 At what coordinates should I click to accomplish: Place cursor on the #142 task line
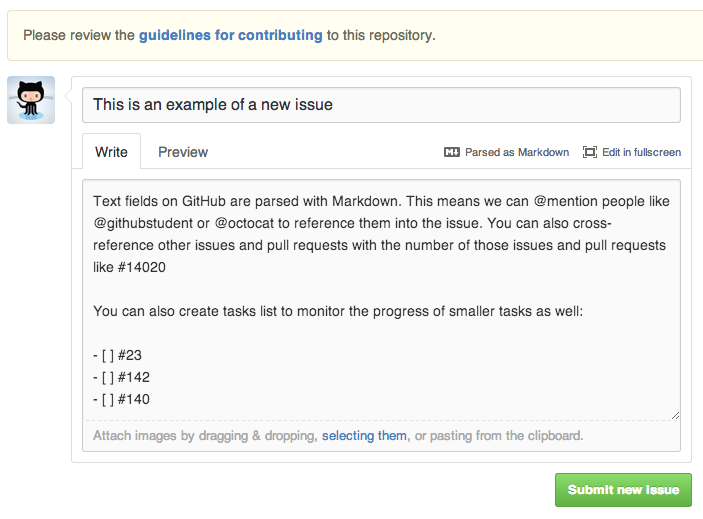[x=122, y=377]
